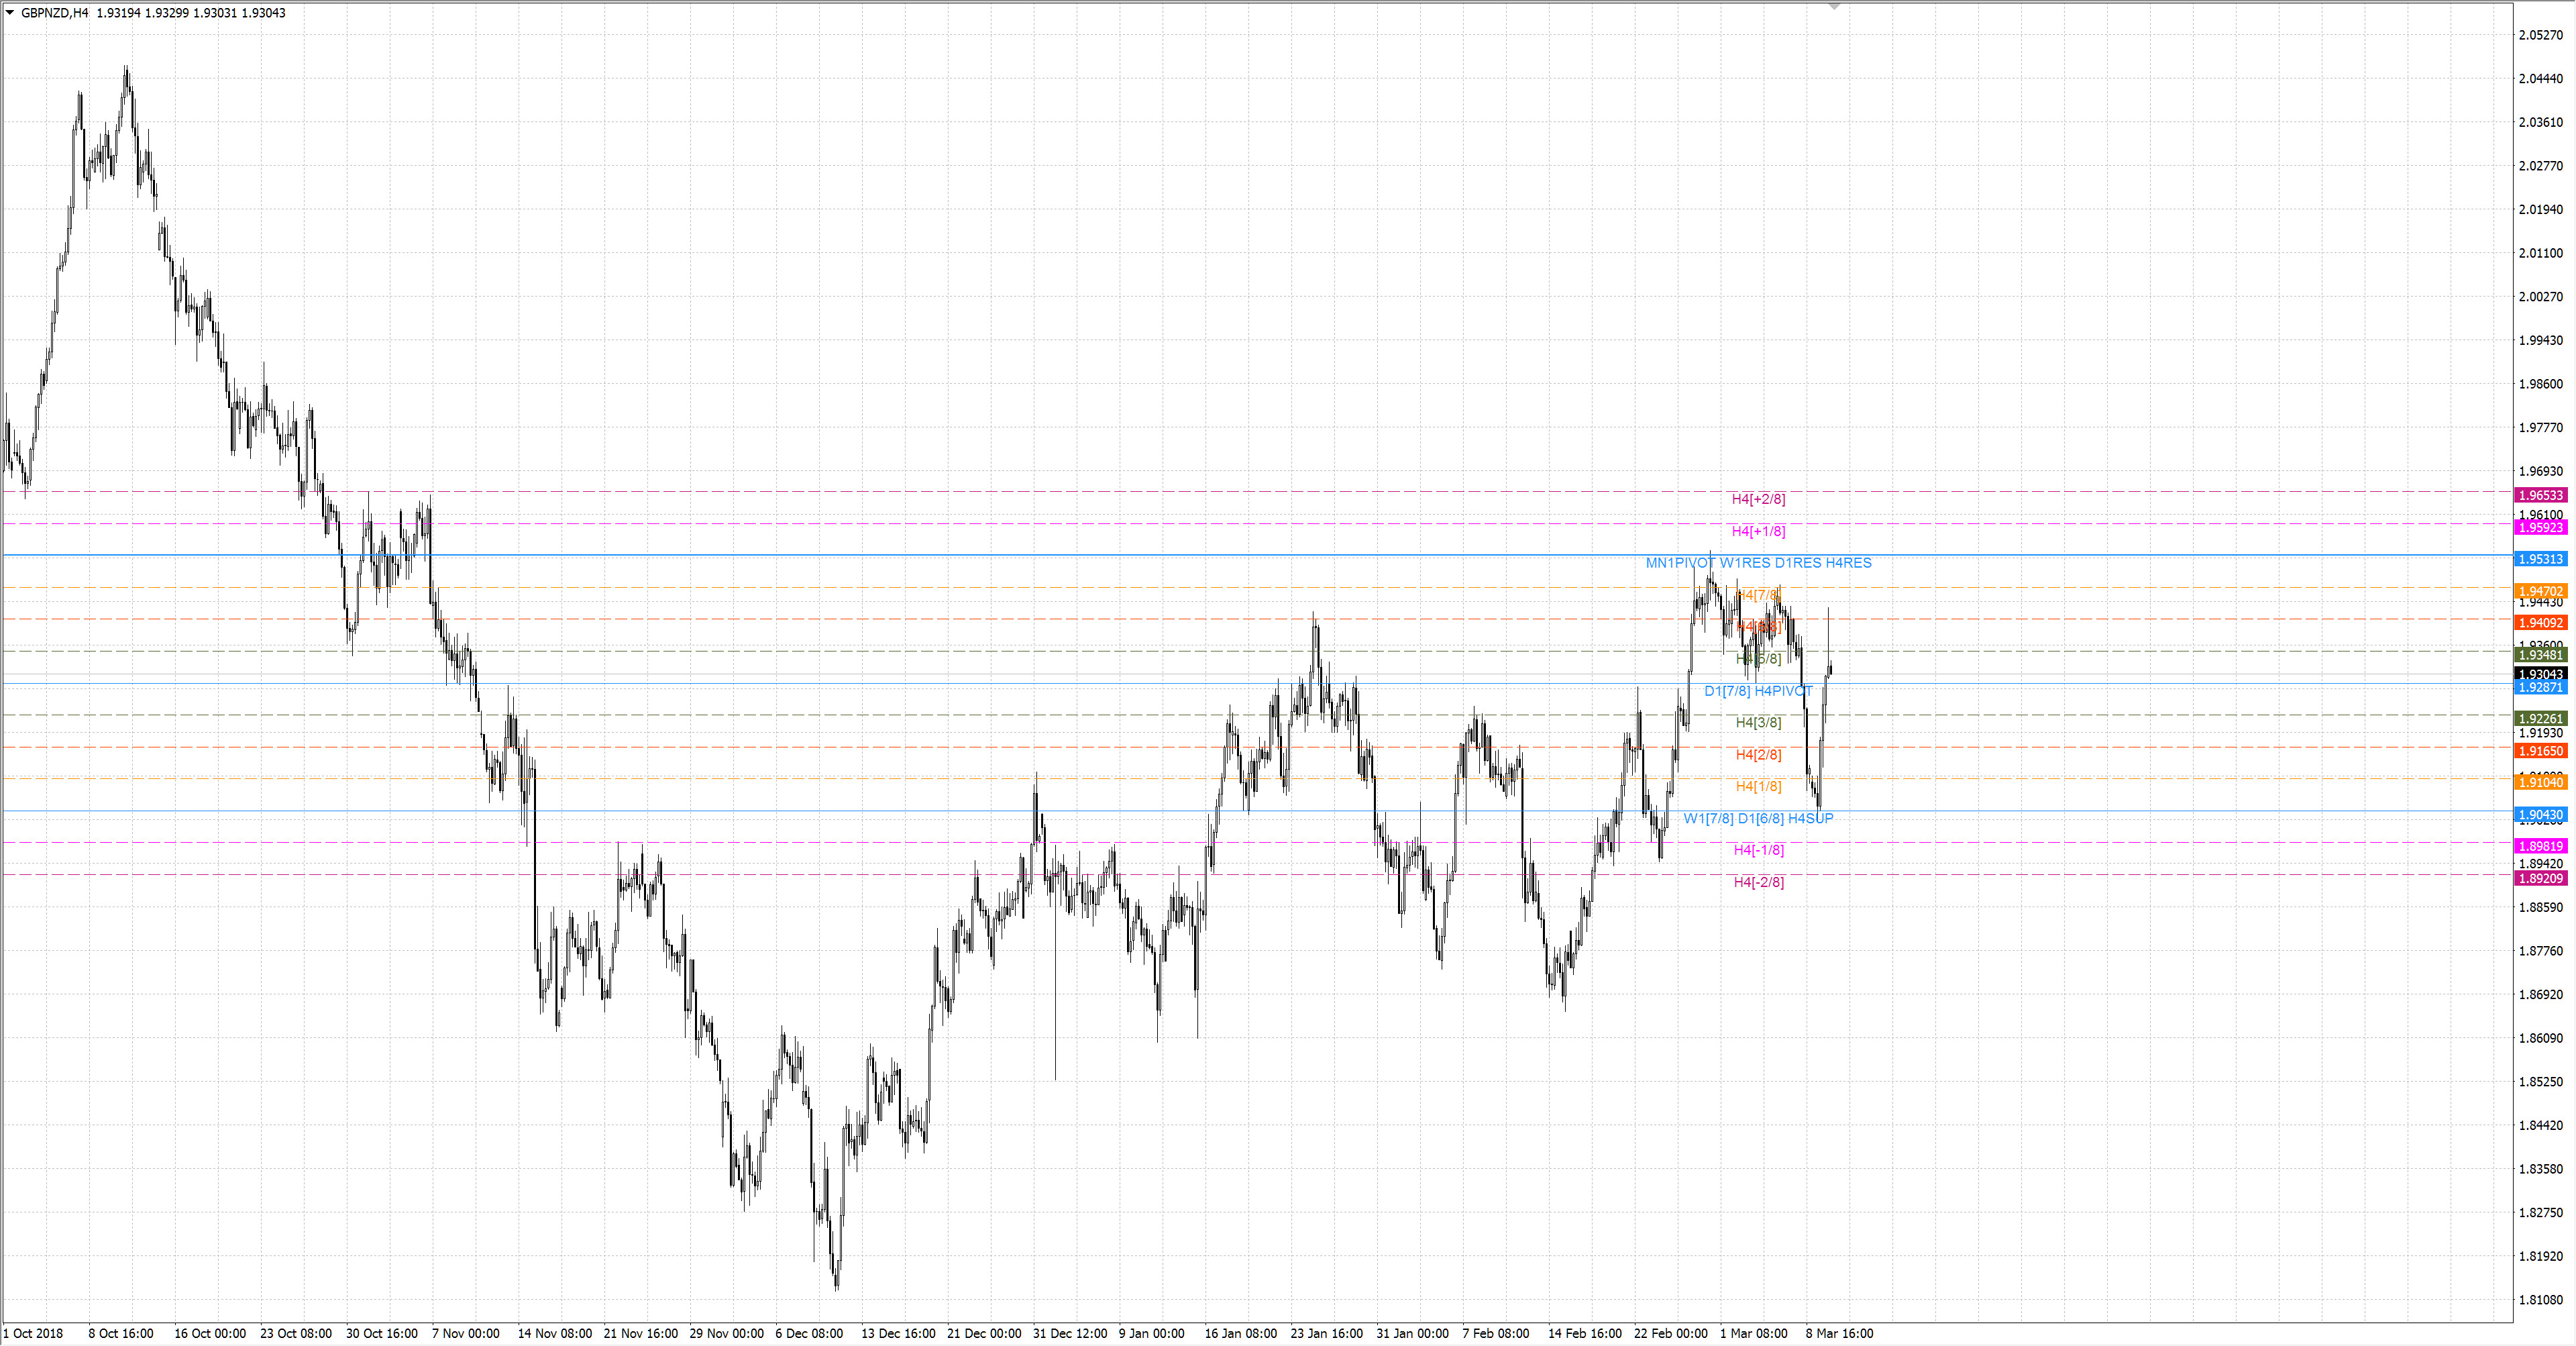
Task: Select the H4[-2/8] level label
Action: (1758, 882)
